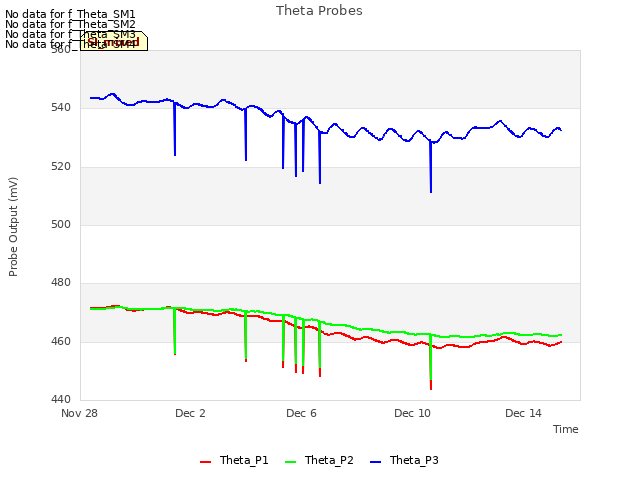Click the 460 y-axis tick label

[x=61, y=341]
